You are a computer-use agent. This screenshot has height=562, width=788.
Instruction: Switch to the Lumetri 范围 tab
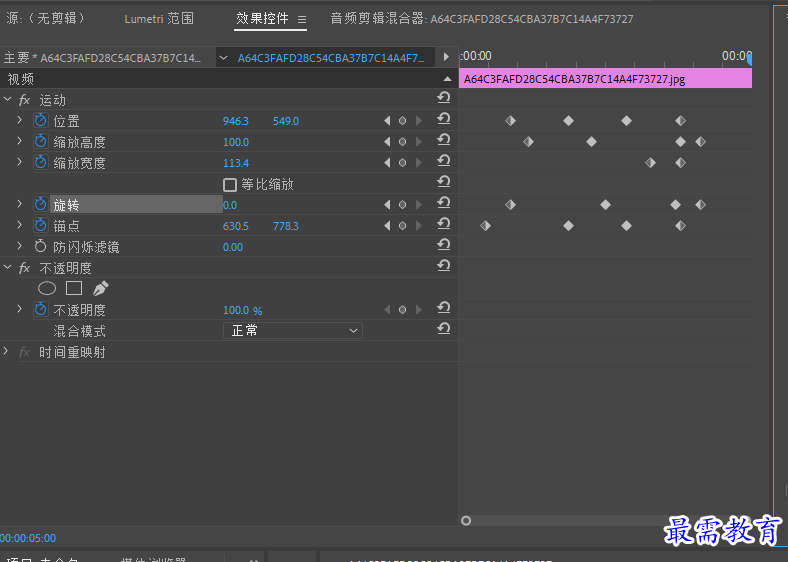pyautogui.click(x=159, y=19)
